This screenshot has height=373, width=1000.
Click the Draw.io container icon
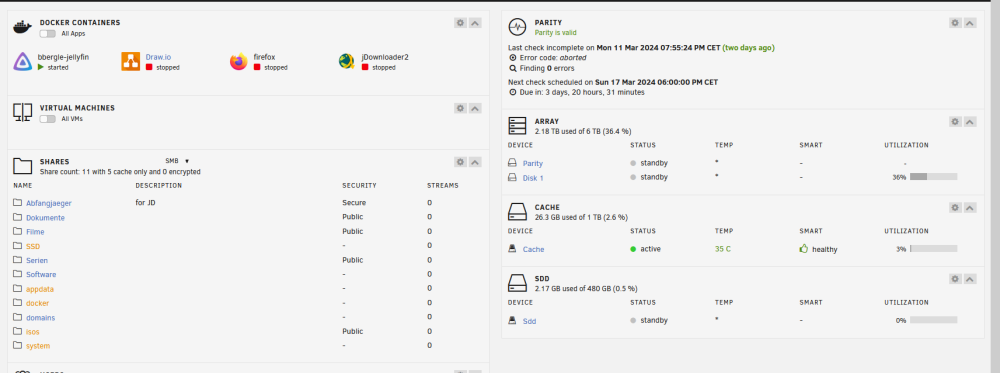[x=131, y=62]
